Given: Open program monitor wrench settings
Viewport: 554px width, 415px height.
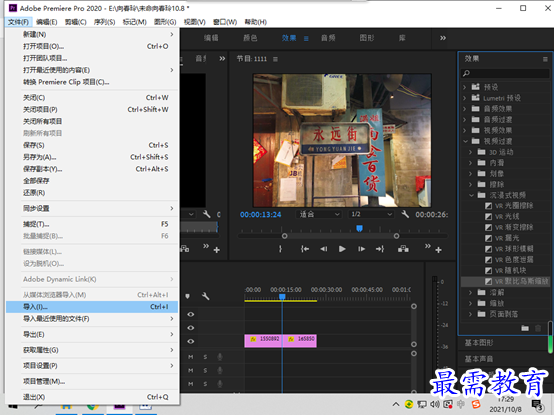Looking at the screenshot, I should (405, 214).
